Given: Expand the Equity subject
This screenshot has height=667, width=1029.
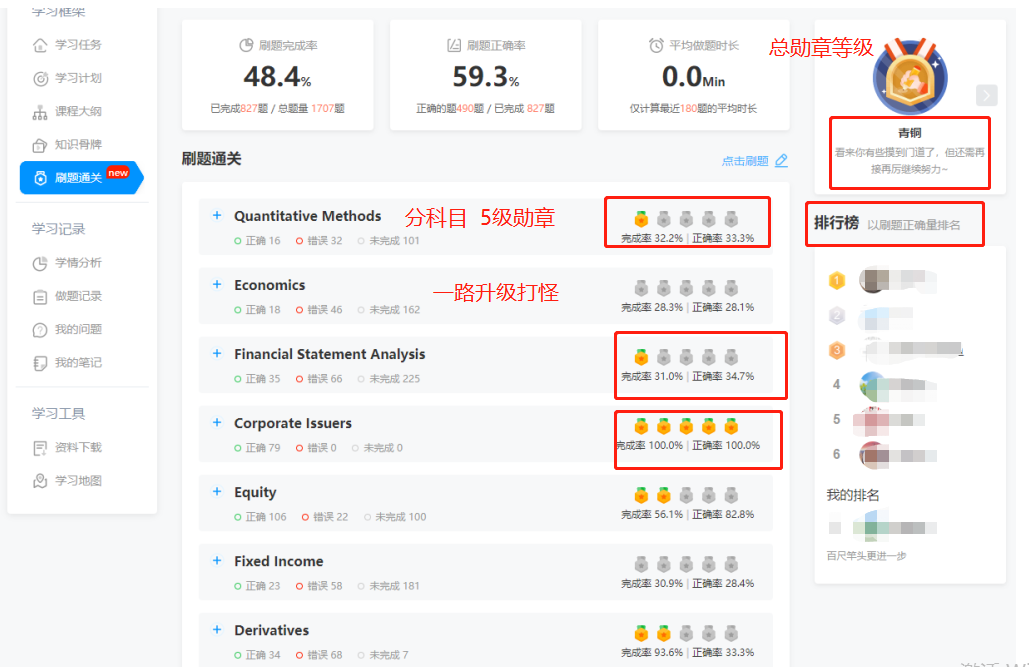Looking at the screenshot, I should (217, 491).
